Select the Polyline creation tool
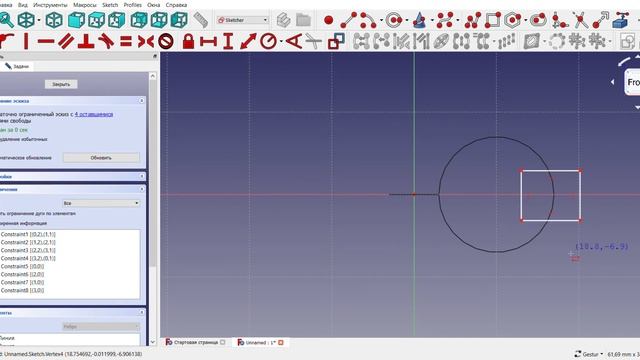Screen dimensions: 640x360 click(x=473, y=20)
